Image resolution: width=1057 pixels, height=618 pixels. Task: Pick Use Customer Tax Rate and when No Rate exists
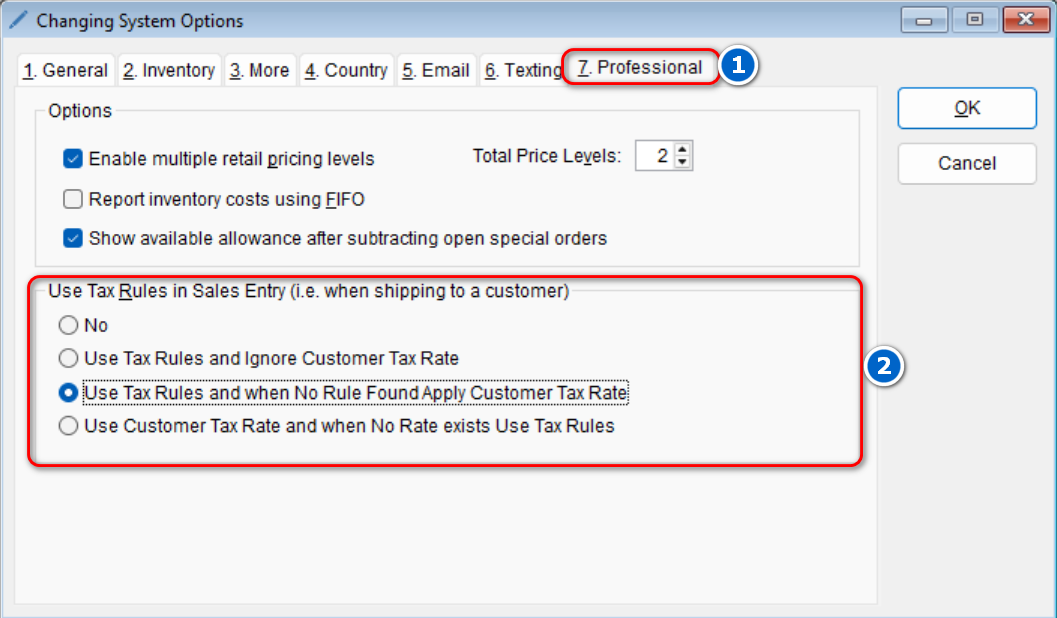point(68,426)
